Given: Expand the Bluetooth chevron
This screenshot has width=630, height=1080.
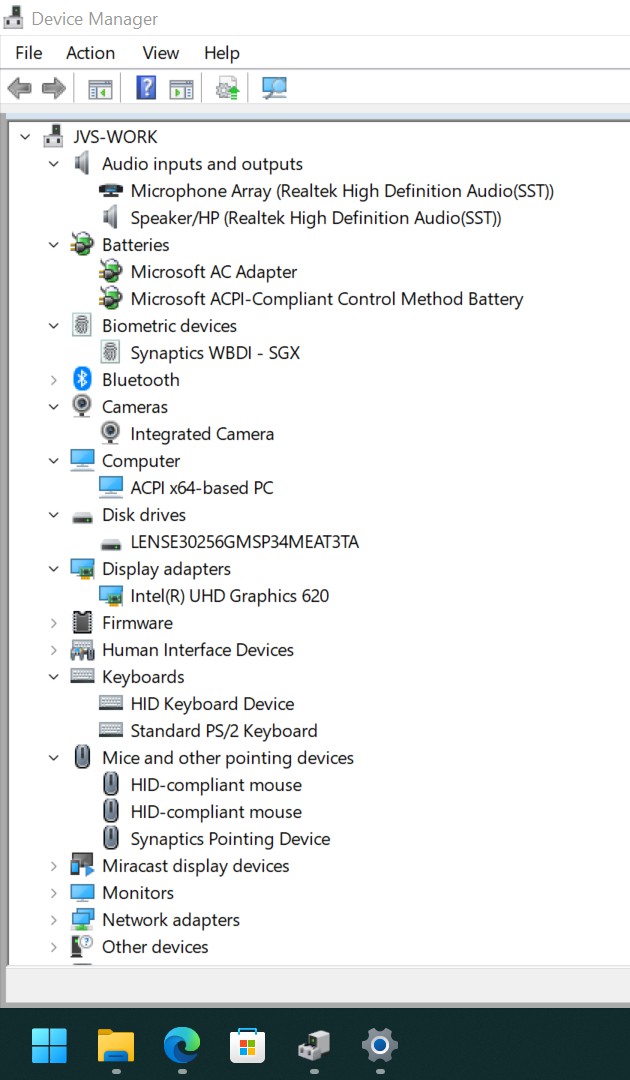Looking at the screenshot, I should (x=54, y=380).
